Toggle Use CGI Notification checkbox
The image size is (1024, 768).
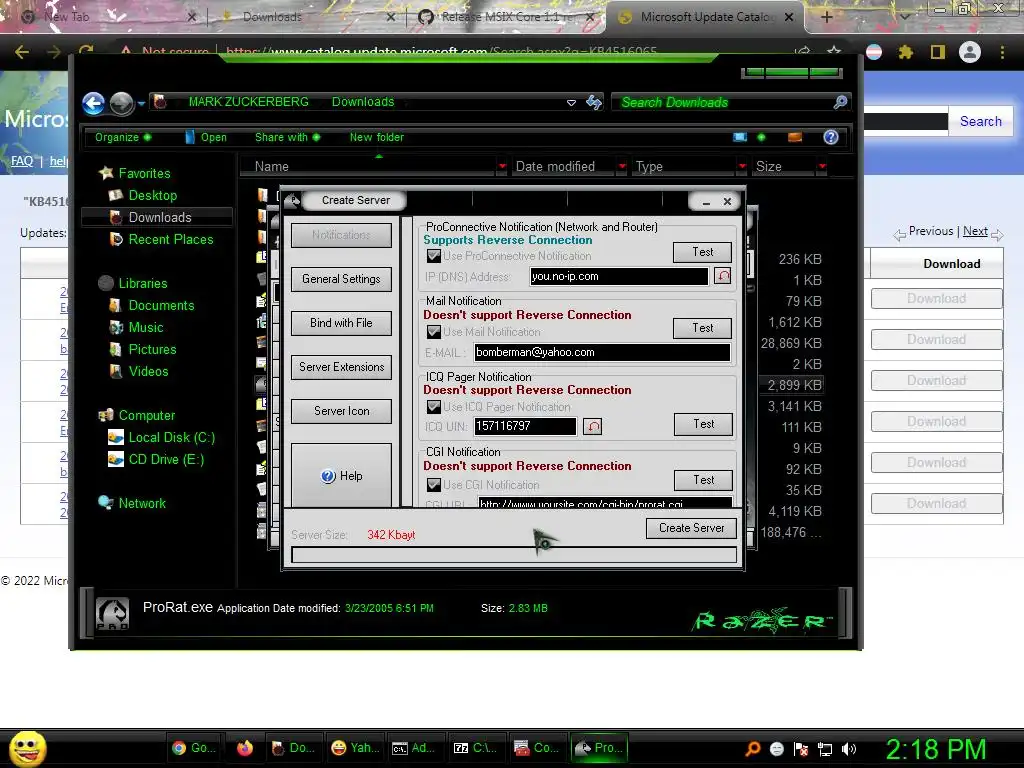(434, 485)
